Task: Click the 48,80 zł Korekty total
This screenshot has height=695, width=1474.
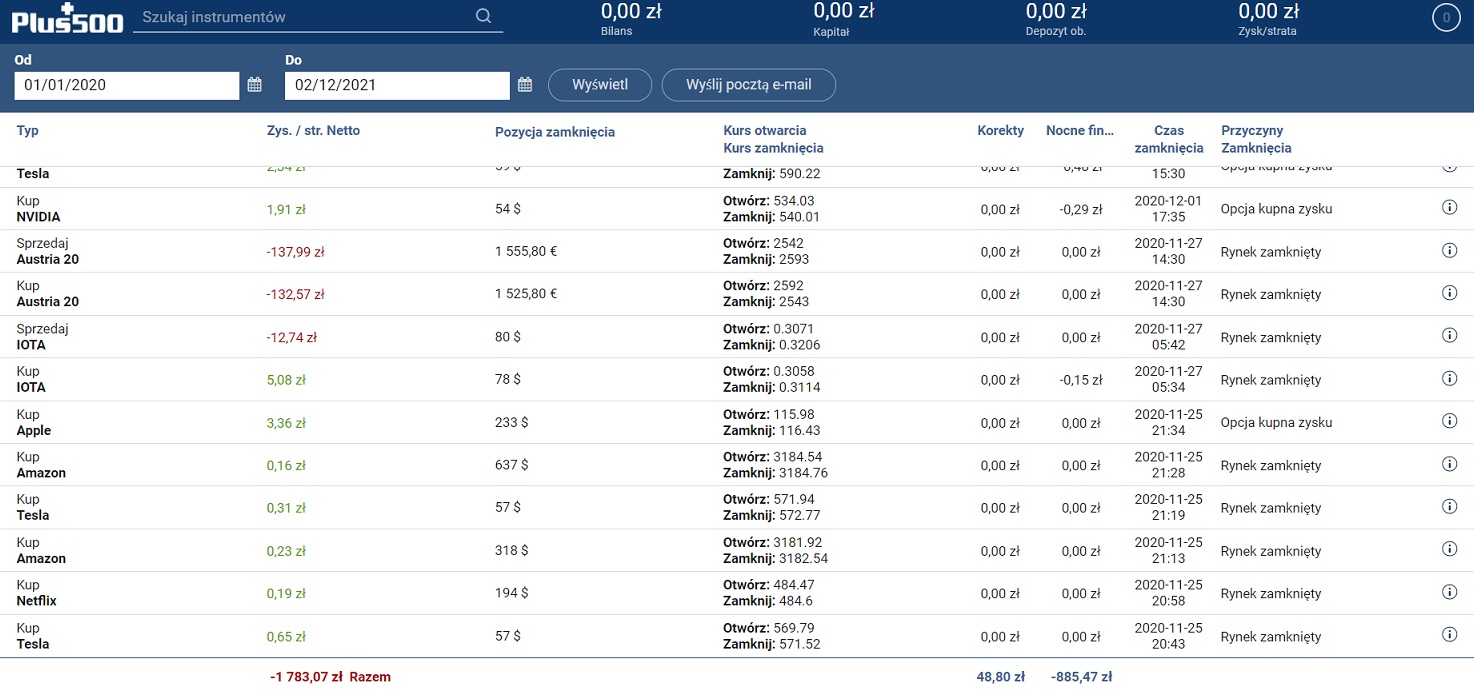Action: (1001, 677)
